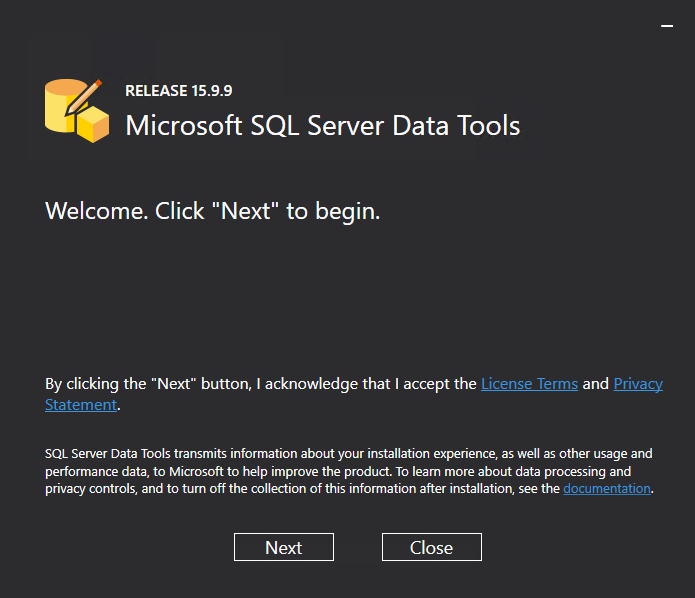Follow the documentation link
The image size is (695, 598).
(607, 489)
